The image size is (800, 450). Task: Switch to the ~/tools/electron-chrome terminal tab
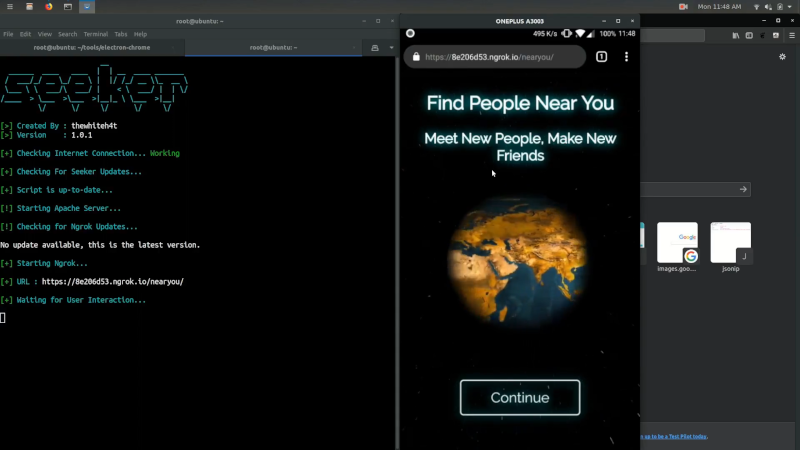(92, 47)
